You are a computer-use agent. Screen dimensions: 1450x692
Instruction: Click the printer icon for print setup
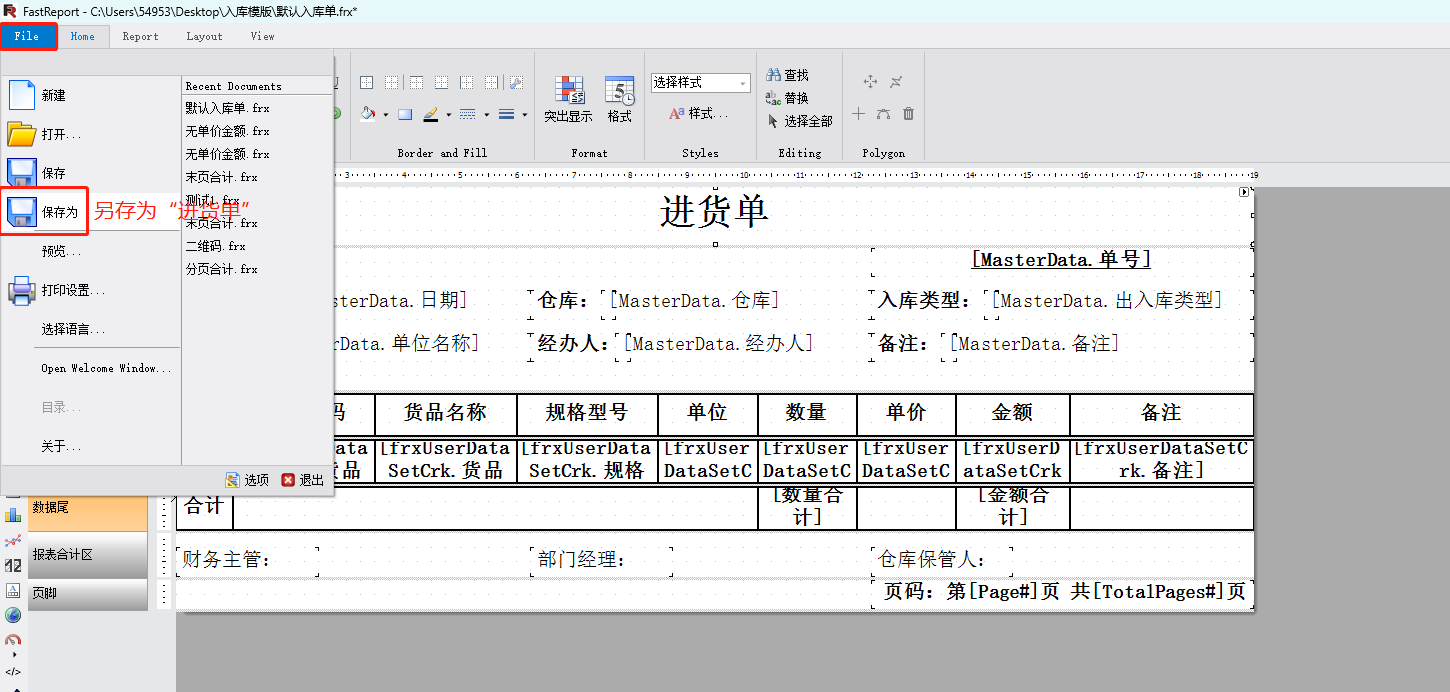point(22,290)
